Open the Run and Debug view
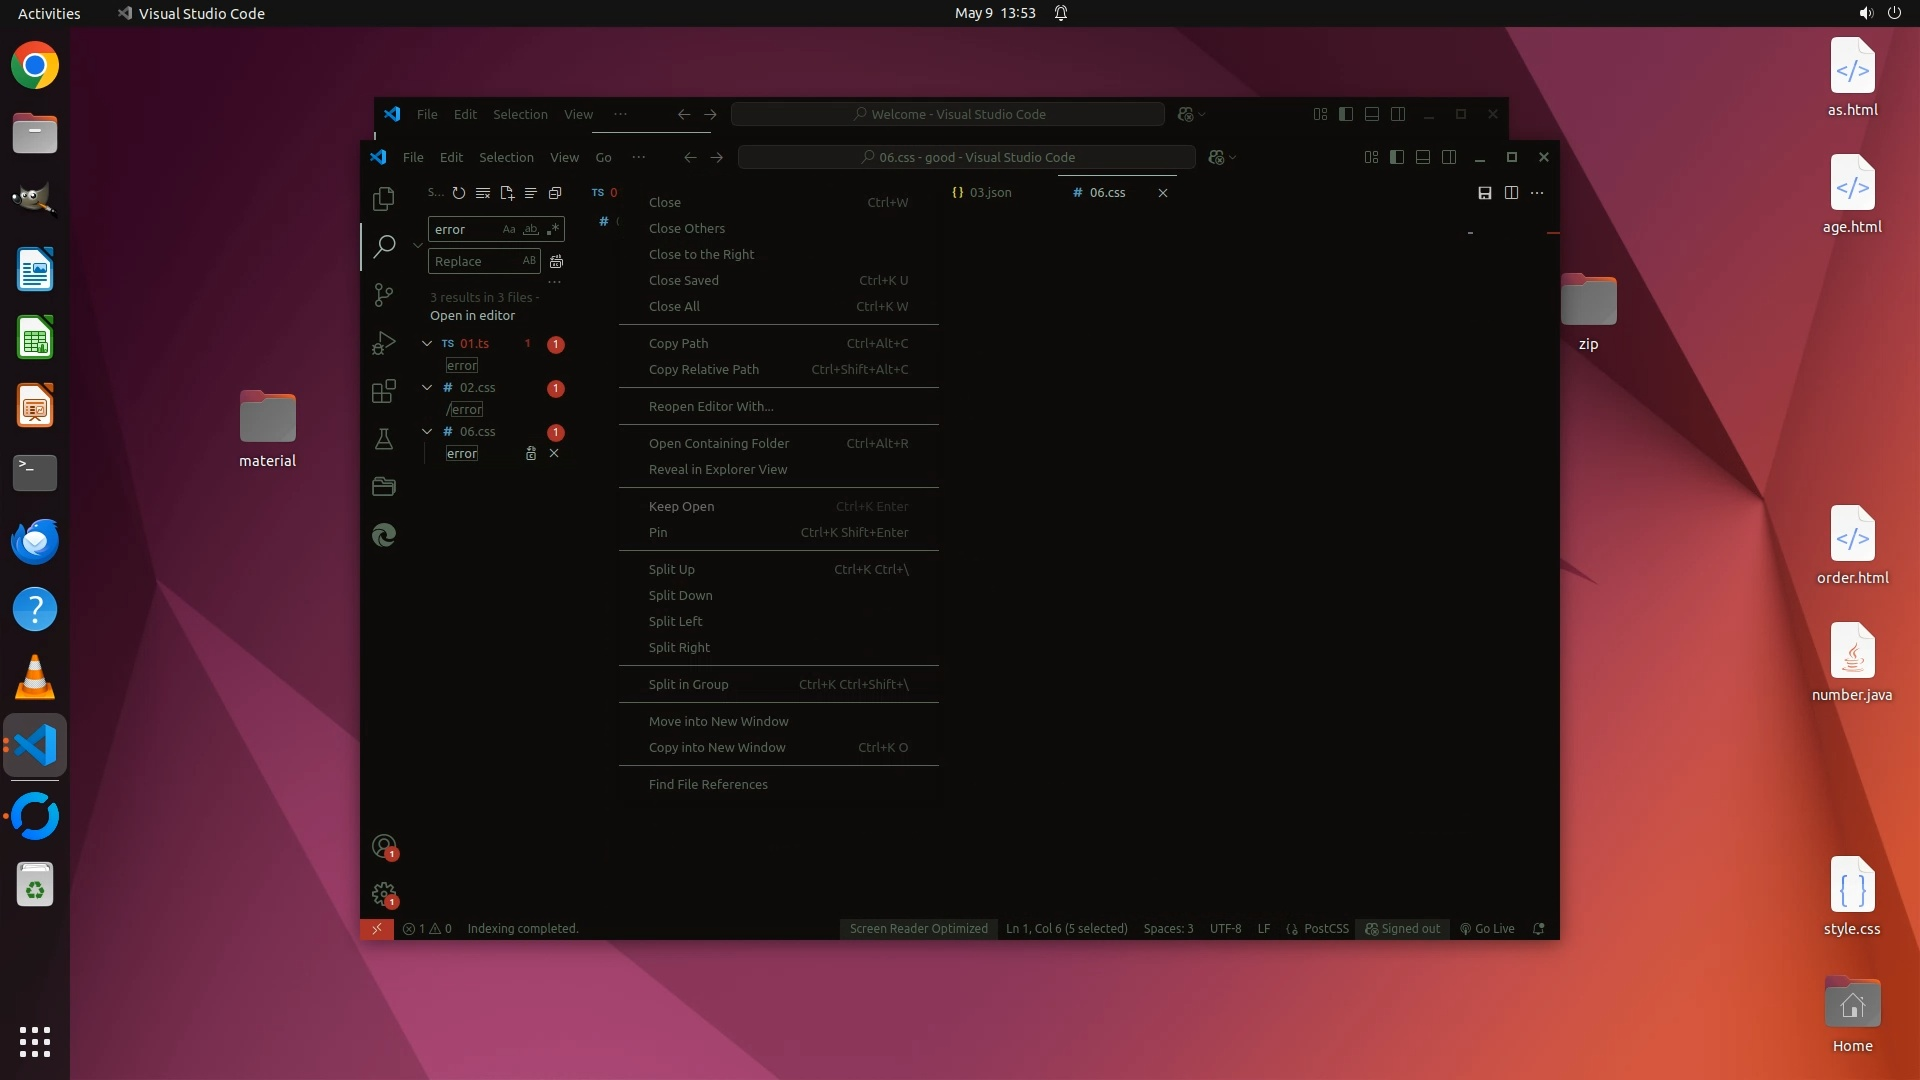 pyautogui.click(x=384, y=343)
